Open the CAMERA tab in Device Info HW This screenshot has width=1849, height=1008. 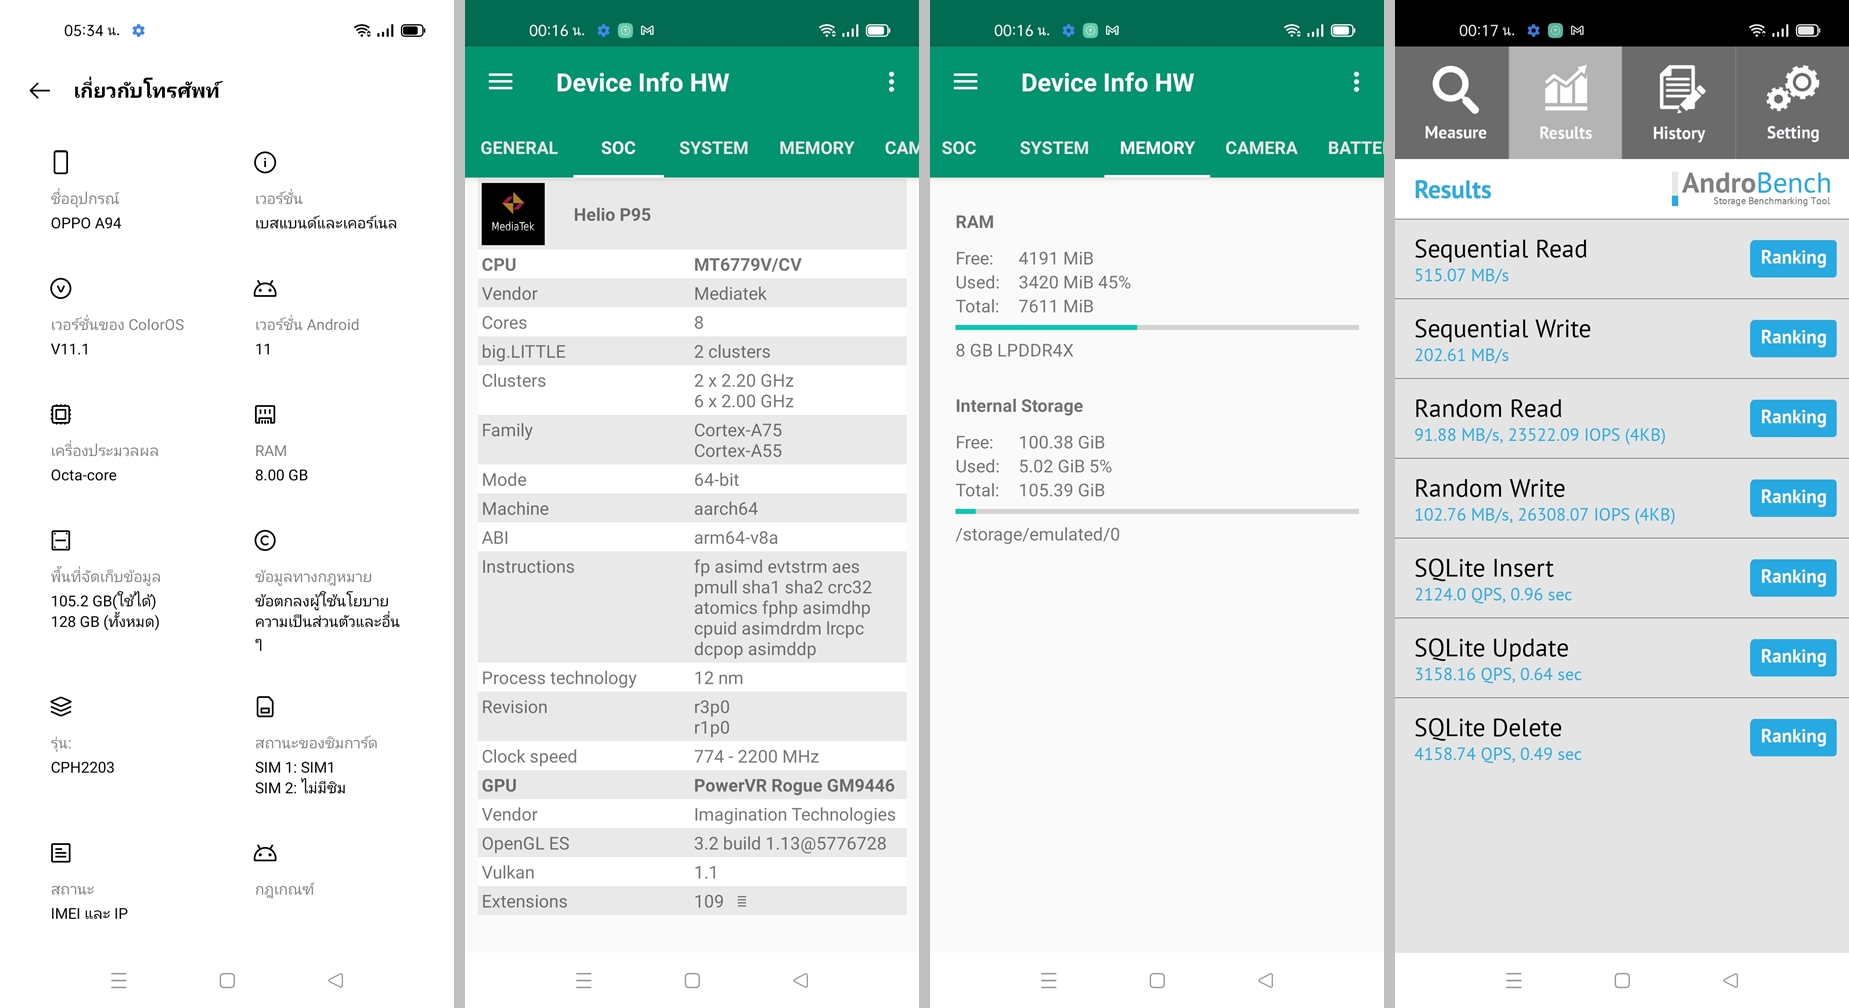coord(1261,148)
